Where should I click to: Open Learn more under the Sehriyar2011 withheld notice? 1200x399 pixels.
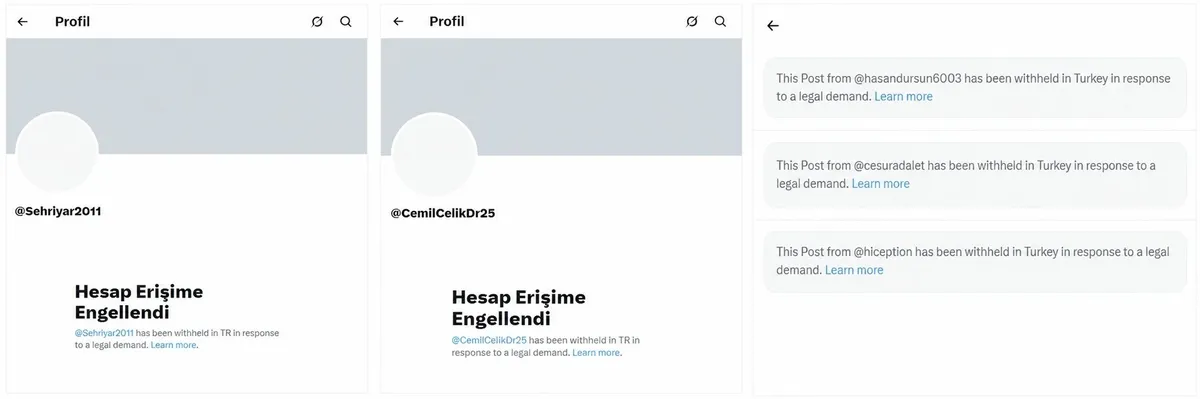tap(174, 345)
